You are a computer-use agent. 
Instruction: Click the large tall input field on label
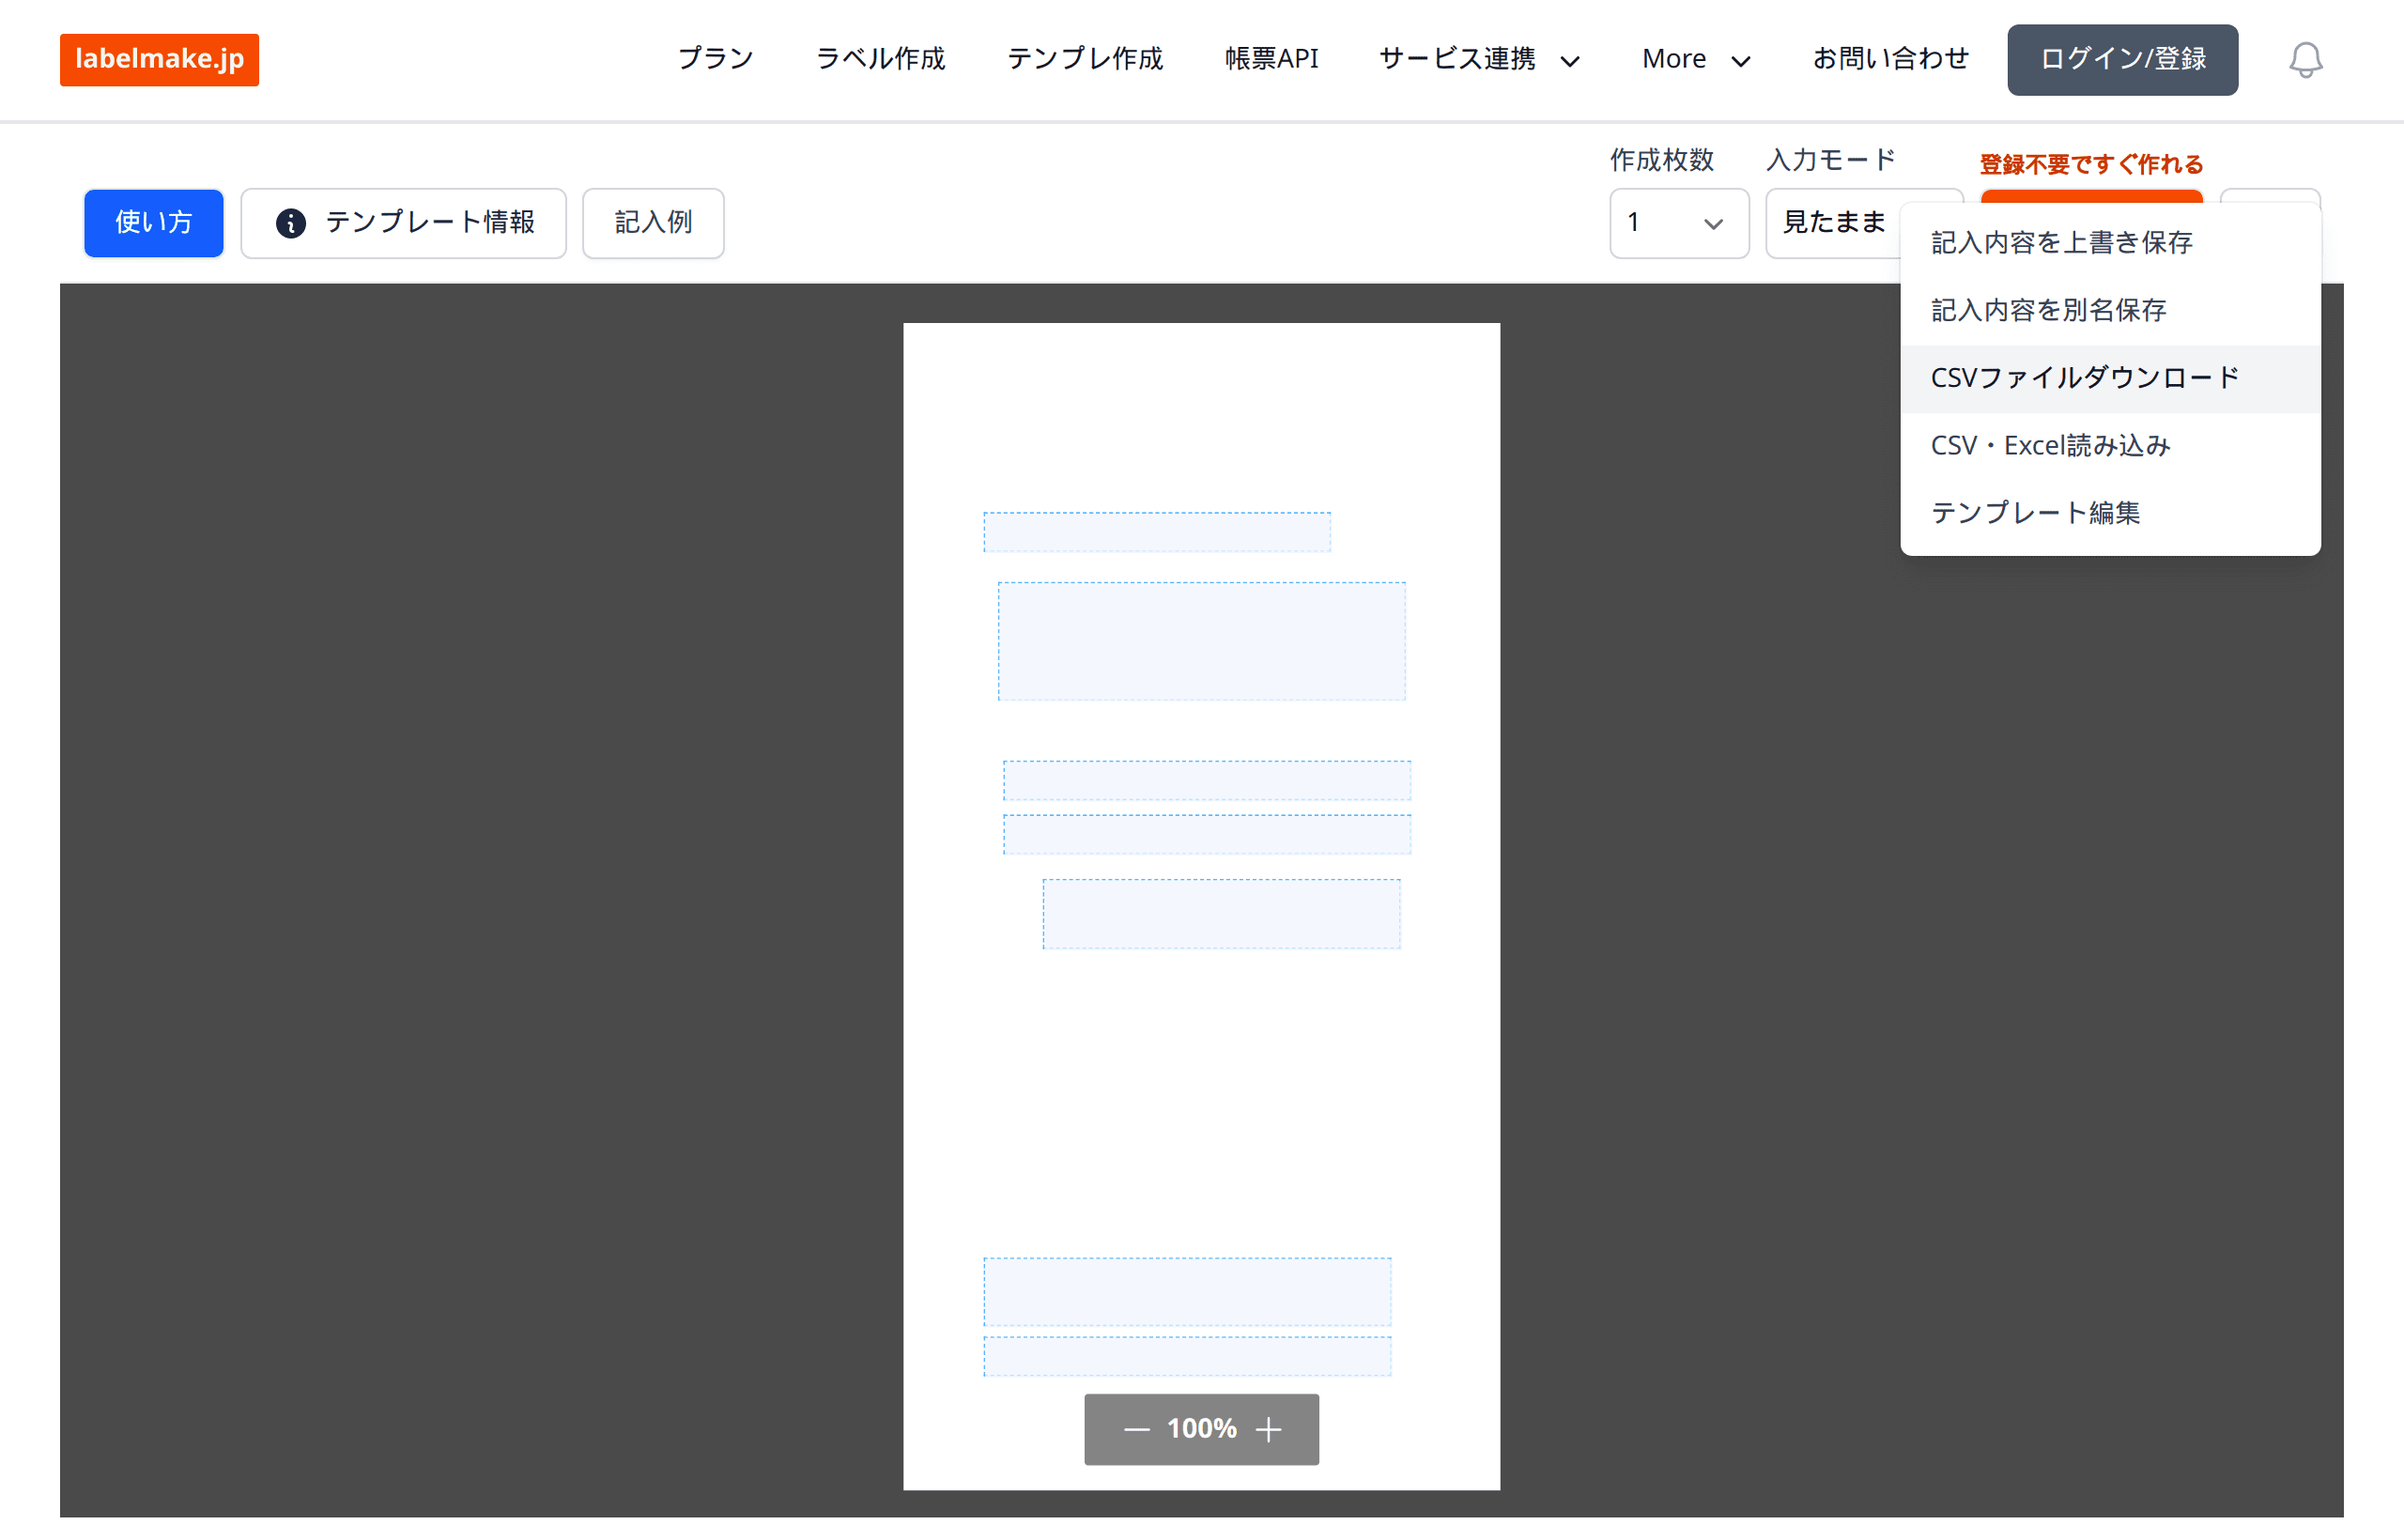coord(1201,641)
